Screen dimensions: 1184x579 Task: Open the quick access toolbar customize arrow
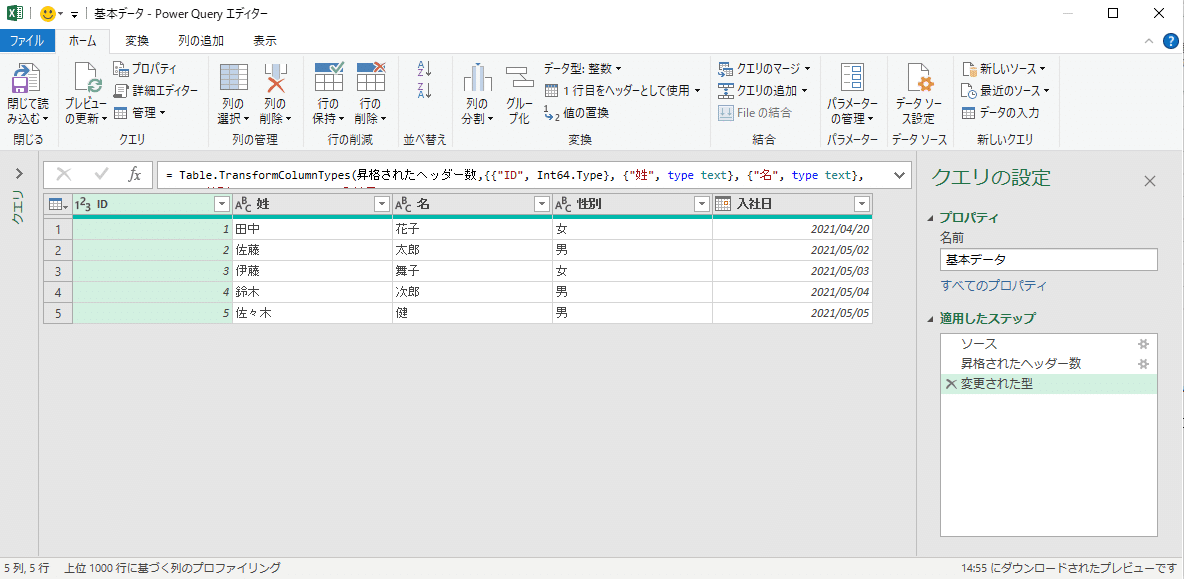point(75,14)
